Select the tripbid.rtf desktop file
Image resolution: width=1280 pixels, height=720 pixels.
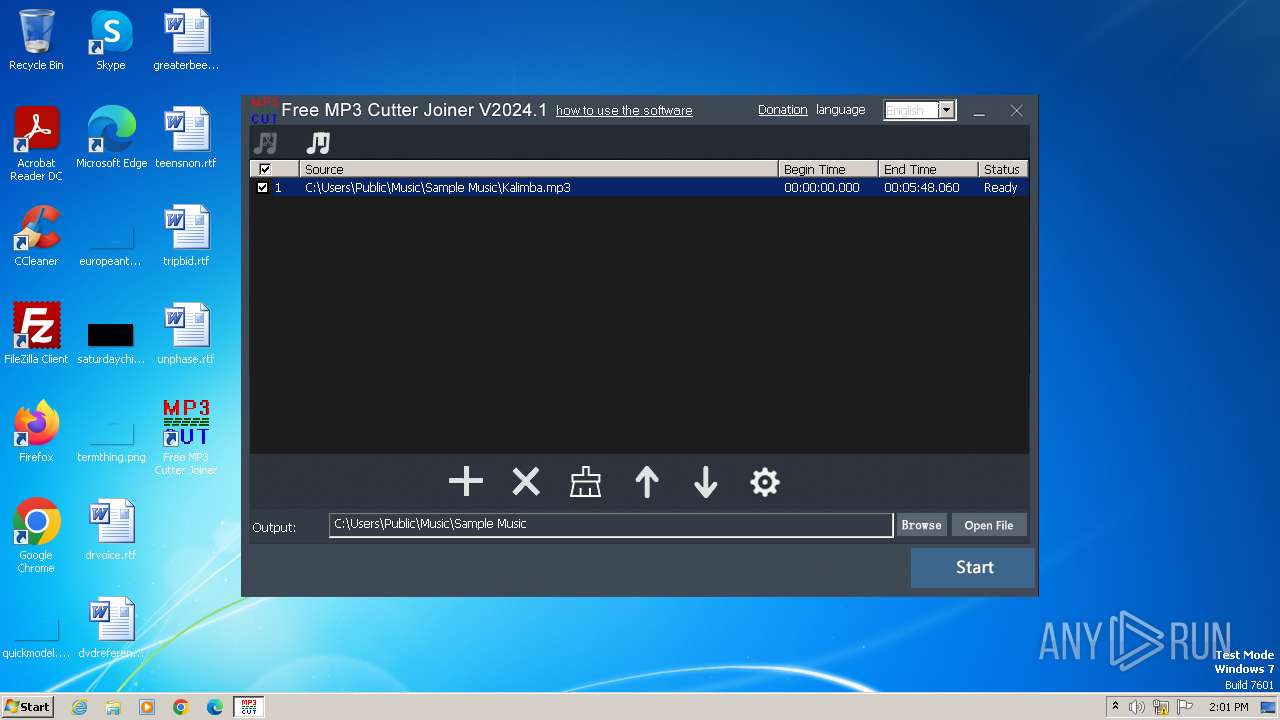pos(186,236)
